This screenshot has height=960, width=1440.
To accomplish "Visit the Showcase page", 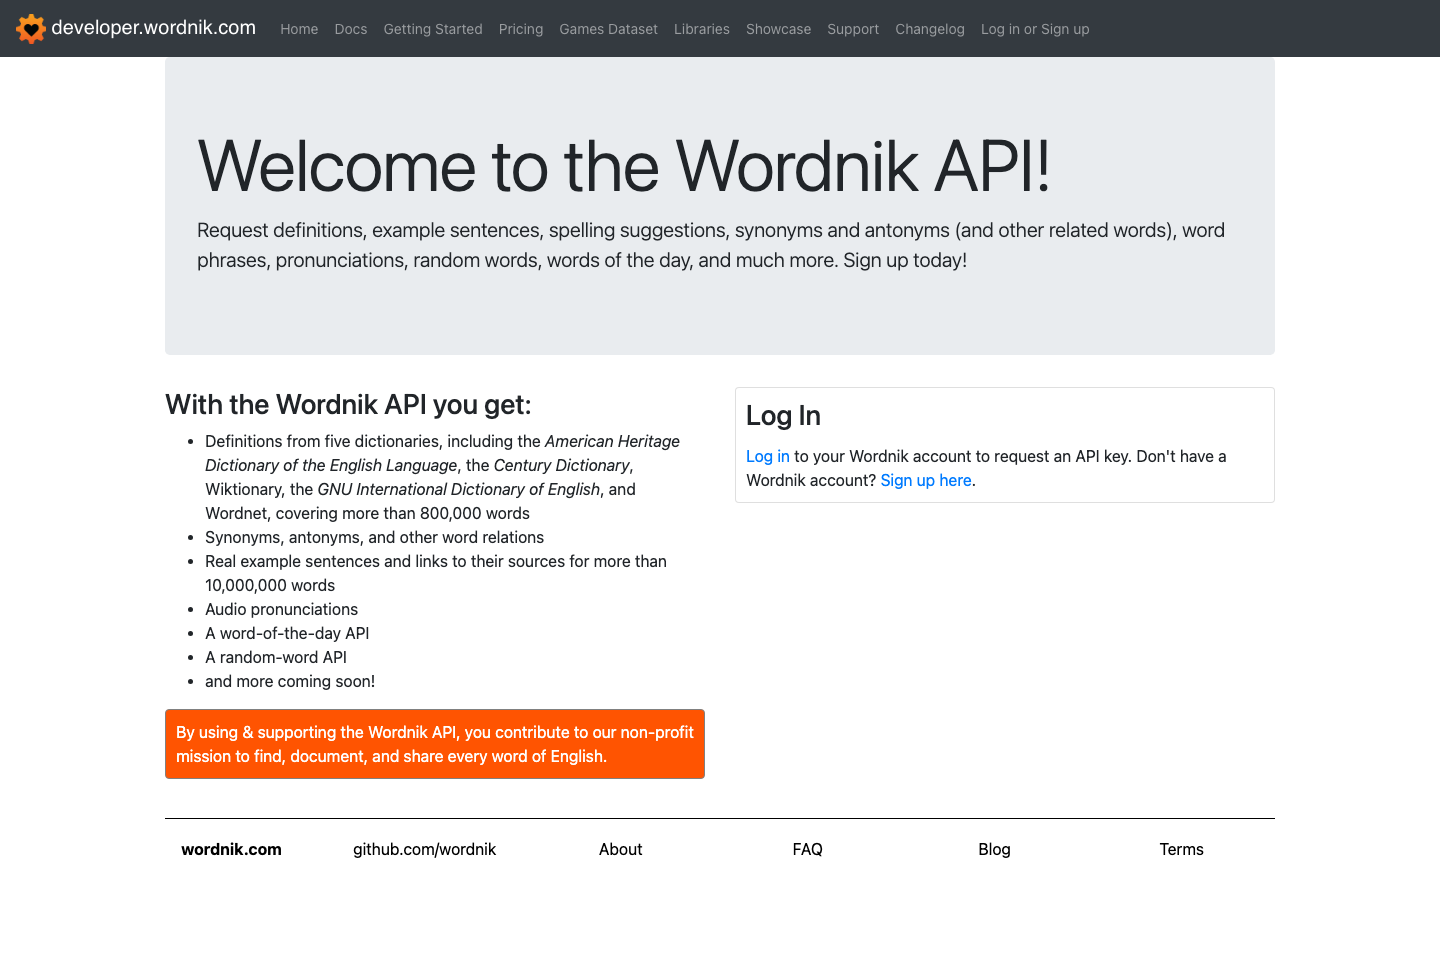I will pyautogui.click(x=778, y=29).
